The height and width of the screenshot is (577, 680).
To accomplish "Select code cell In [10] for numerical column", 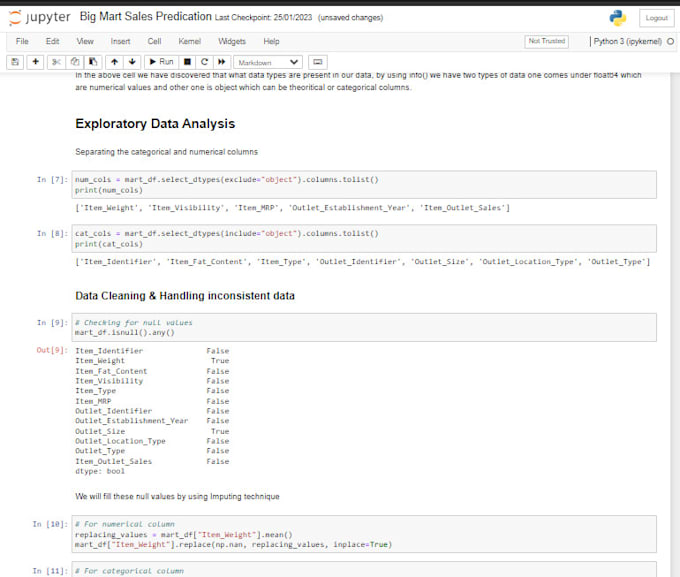I will pos(364,534).
